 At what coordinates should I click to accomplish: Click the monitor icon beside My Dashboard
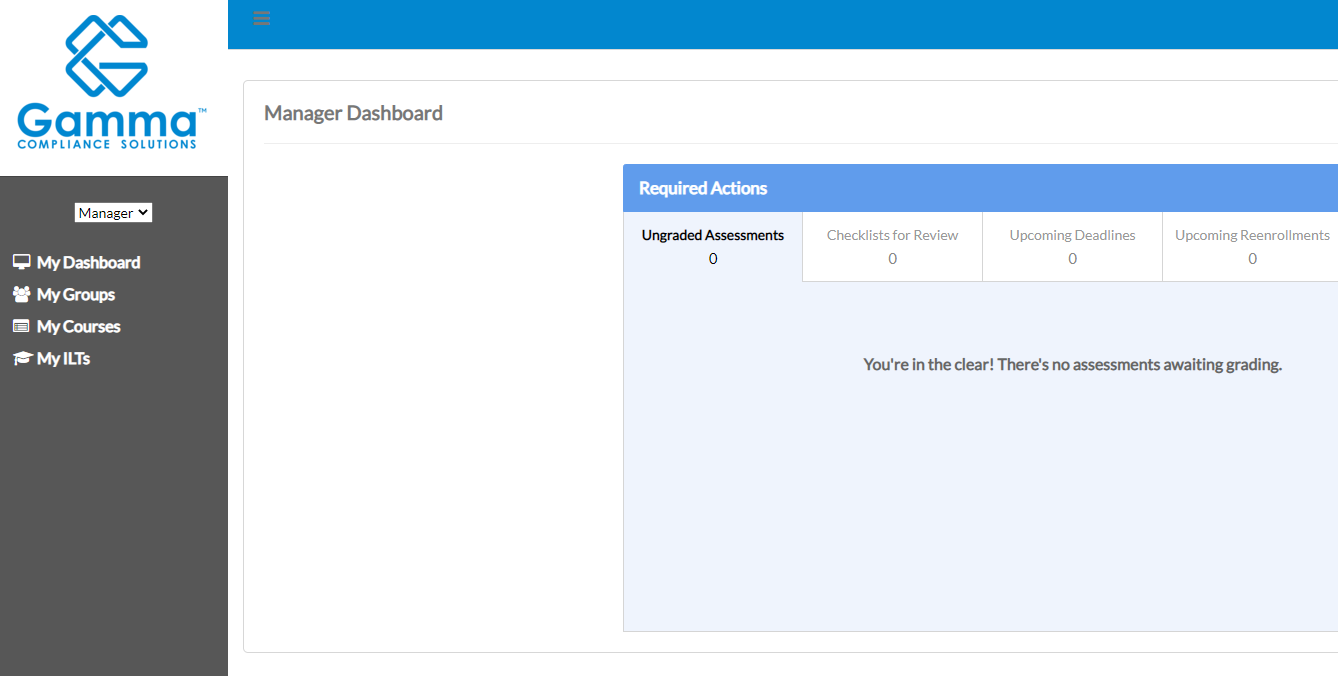(x=21, y=261)
